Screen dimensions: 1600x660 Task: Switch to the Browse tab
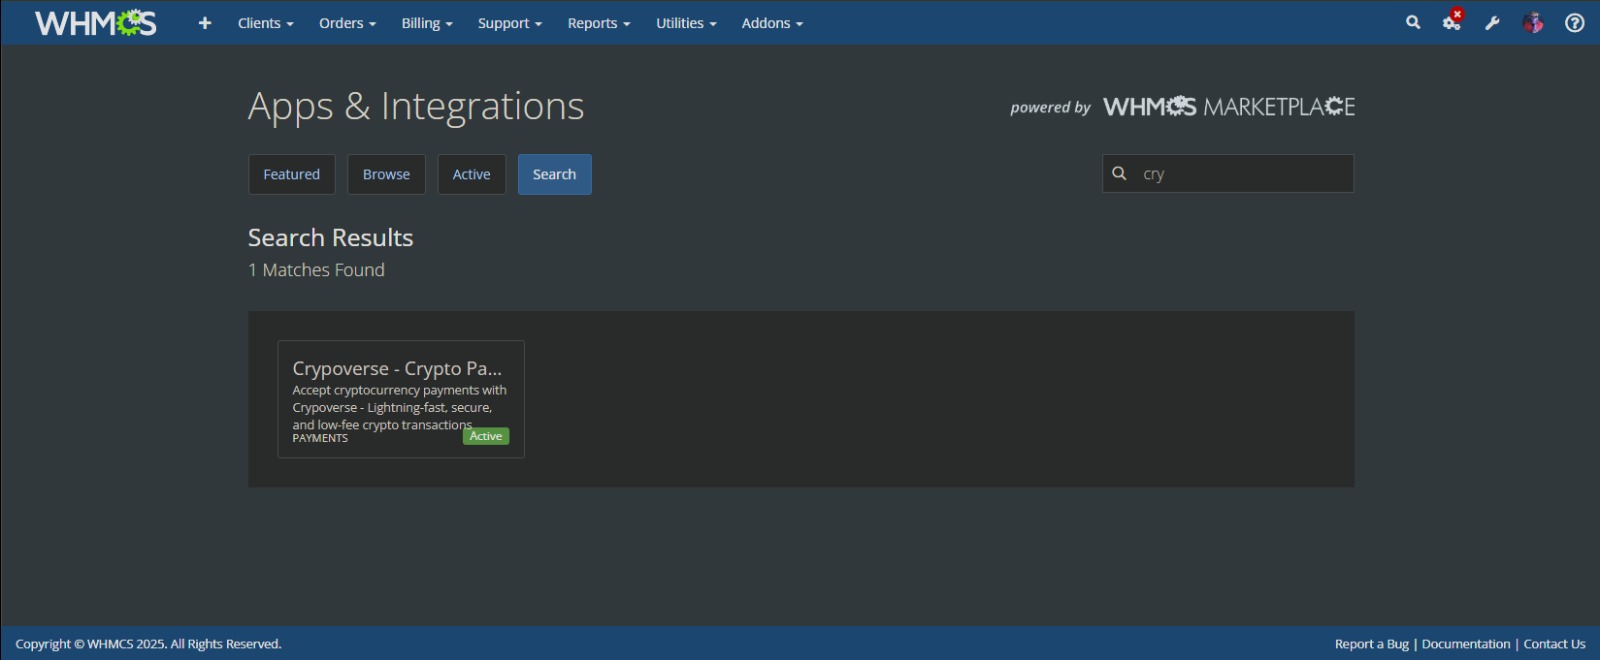pos(386,174)
